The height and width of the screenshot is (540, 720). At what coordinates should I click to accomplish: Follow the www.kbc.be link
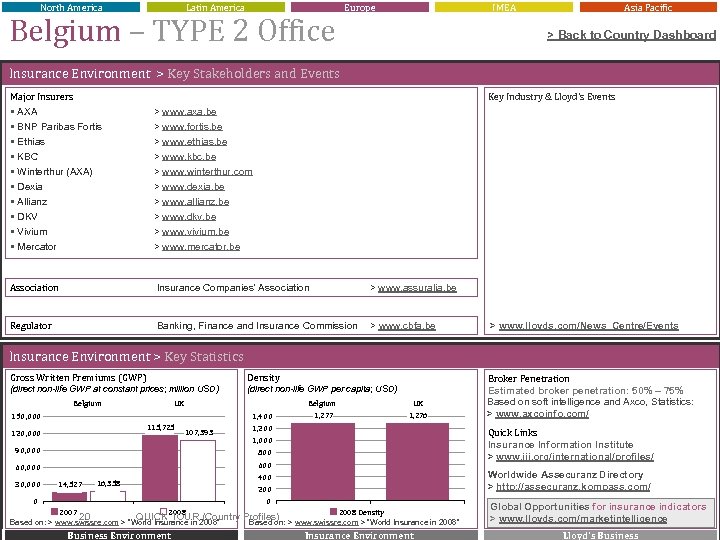pos(189,157)
